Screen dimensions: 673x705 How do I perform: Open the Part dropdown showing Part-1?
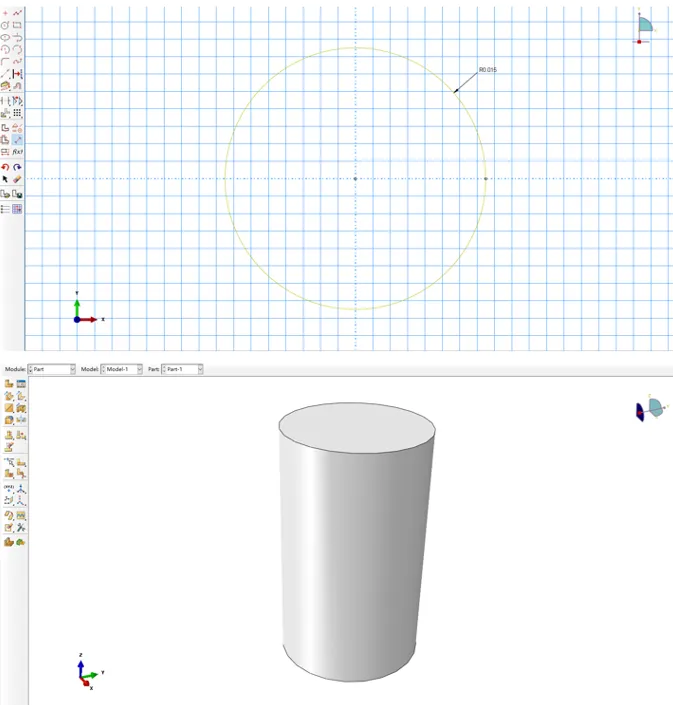pyautogui.click(x=182, y=369)
